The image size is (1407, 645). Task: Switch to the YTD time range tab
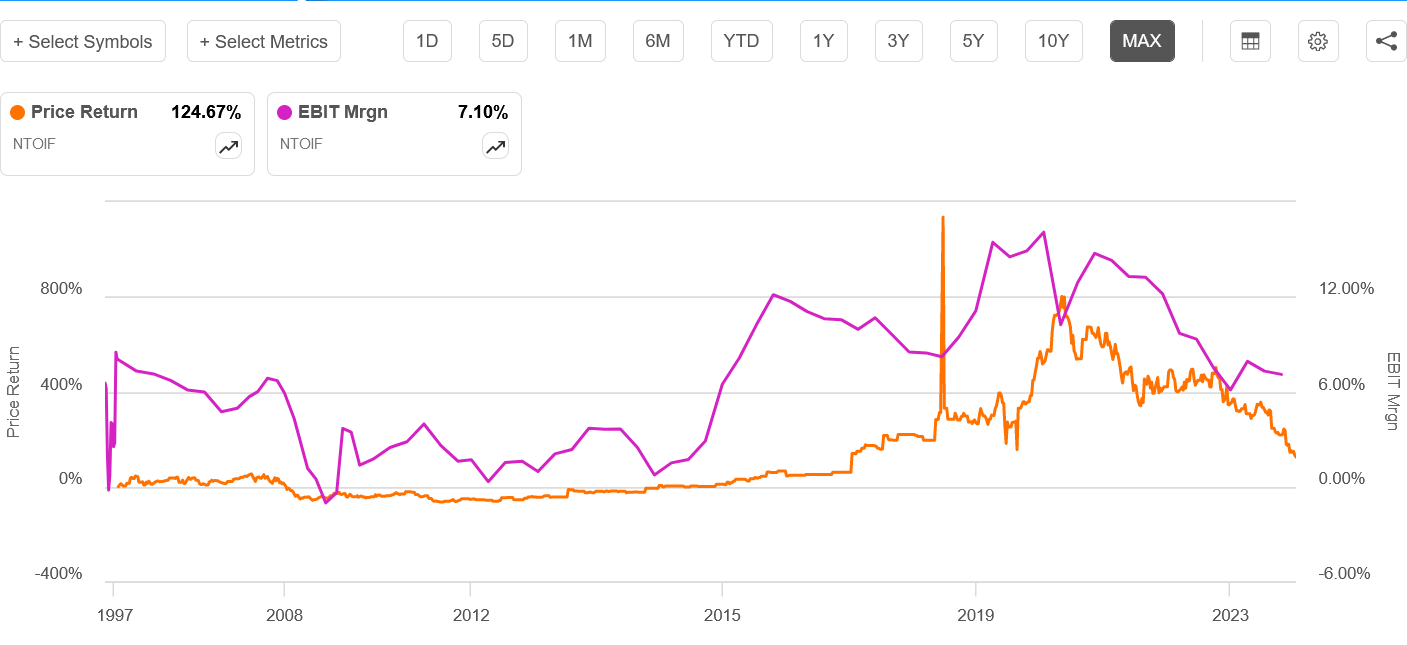click(x=741, y=41)
